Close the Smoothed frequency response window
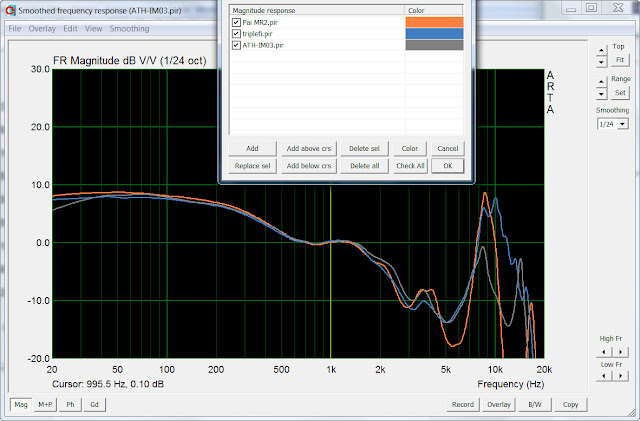The height and width of the screenshot is (421, 640). click(x=618, y=8)
